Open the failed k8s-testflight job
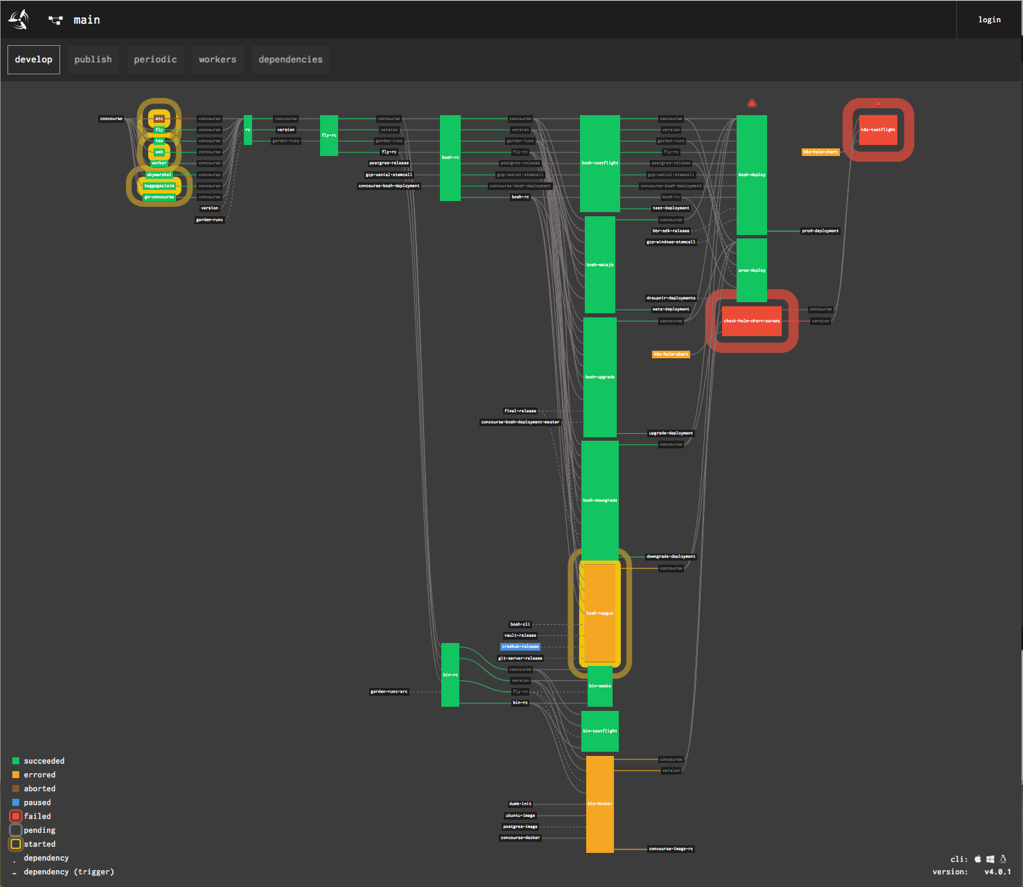This screenshot has width=1024, height=887. pyautogui.click(x=878, y=129)
